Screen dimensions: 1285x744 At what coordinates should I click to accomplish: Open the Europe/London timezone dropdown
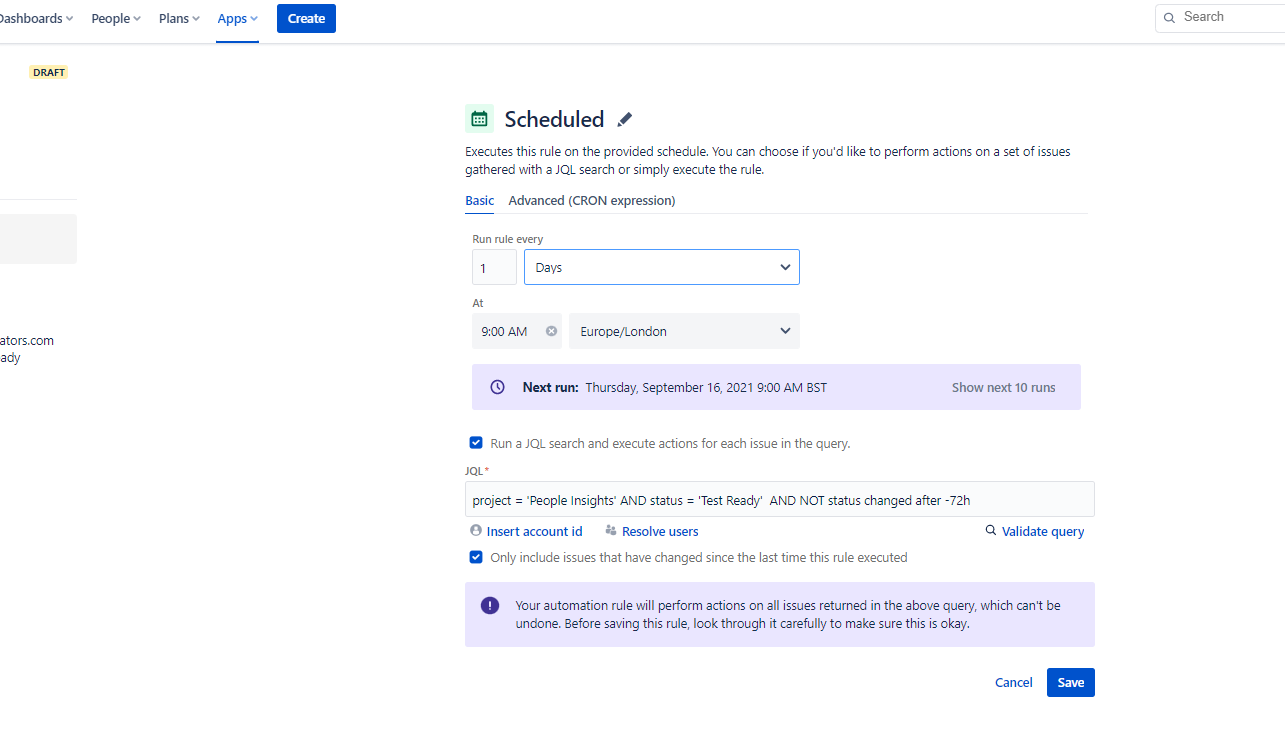click(x=684, y=331)
